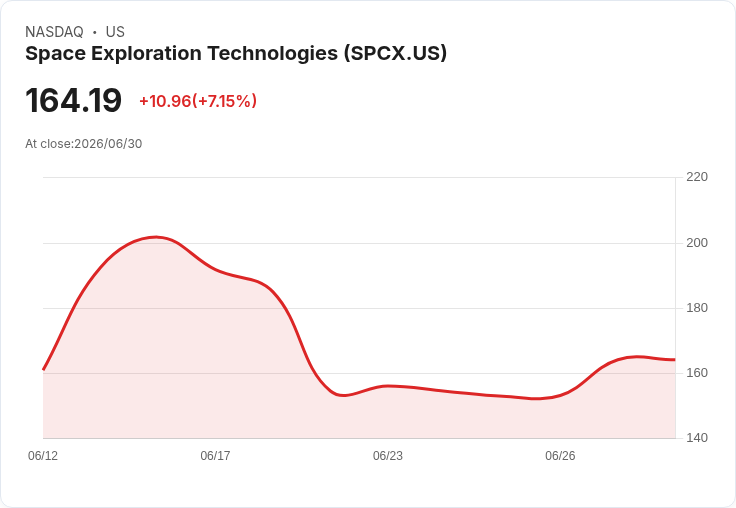Click the At close:2026/06/30 text

84,144
